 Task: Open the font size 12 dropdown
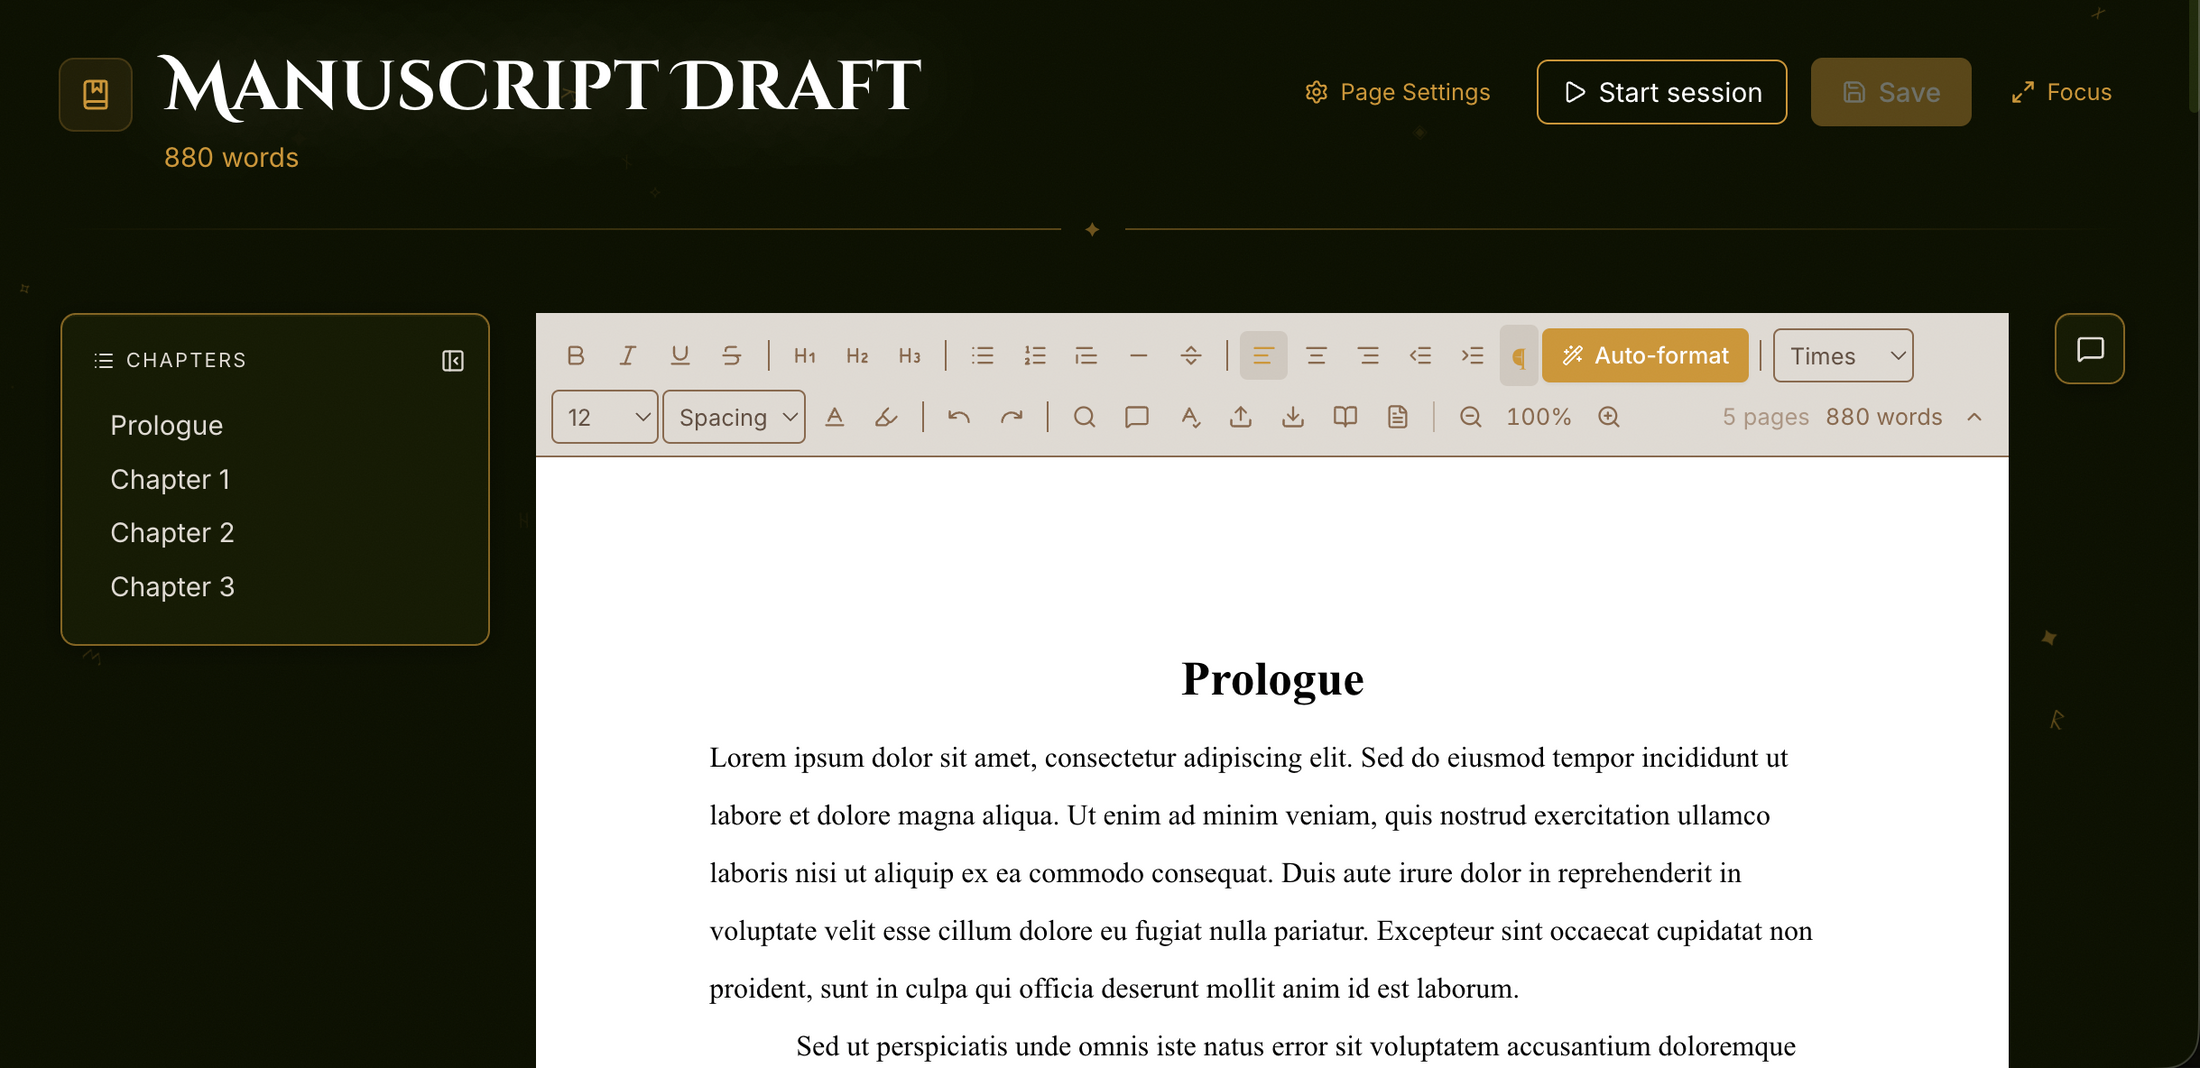(605, 417)
